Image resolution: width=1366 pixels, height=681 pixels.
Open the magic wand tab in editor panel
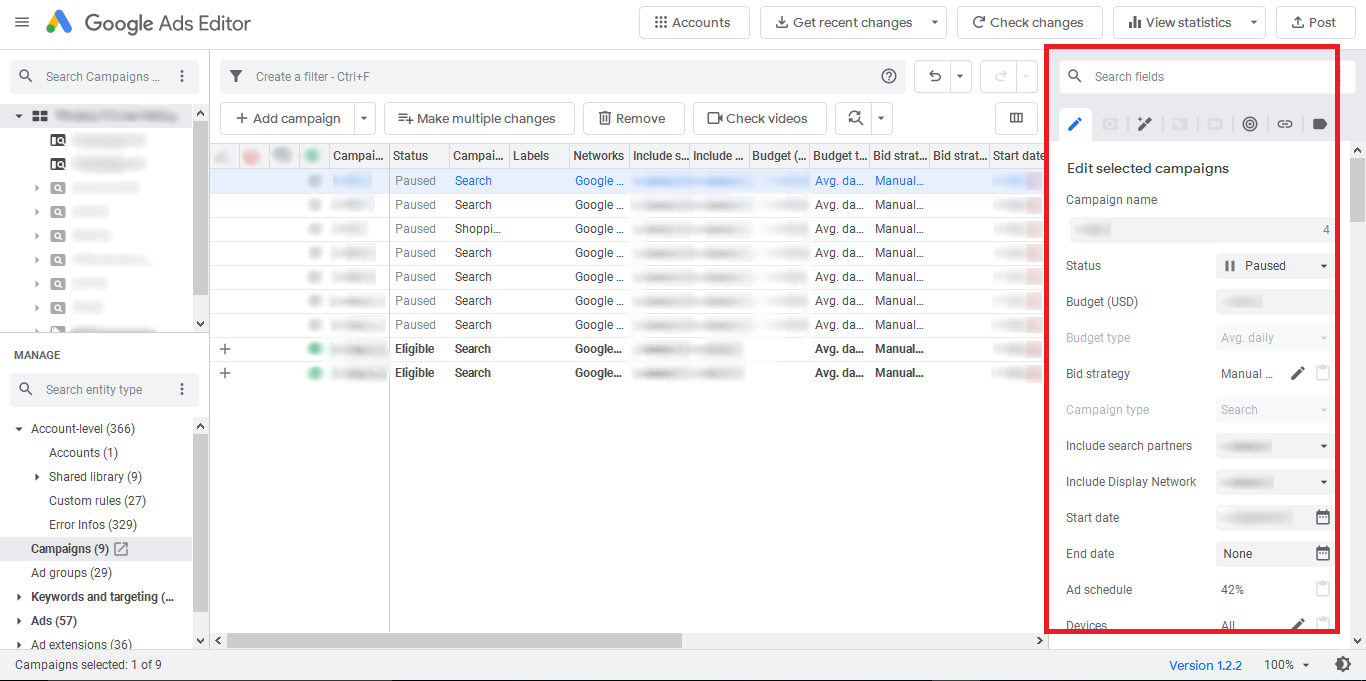coord(1145,124)
